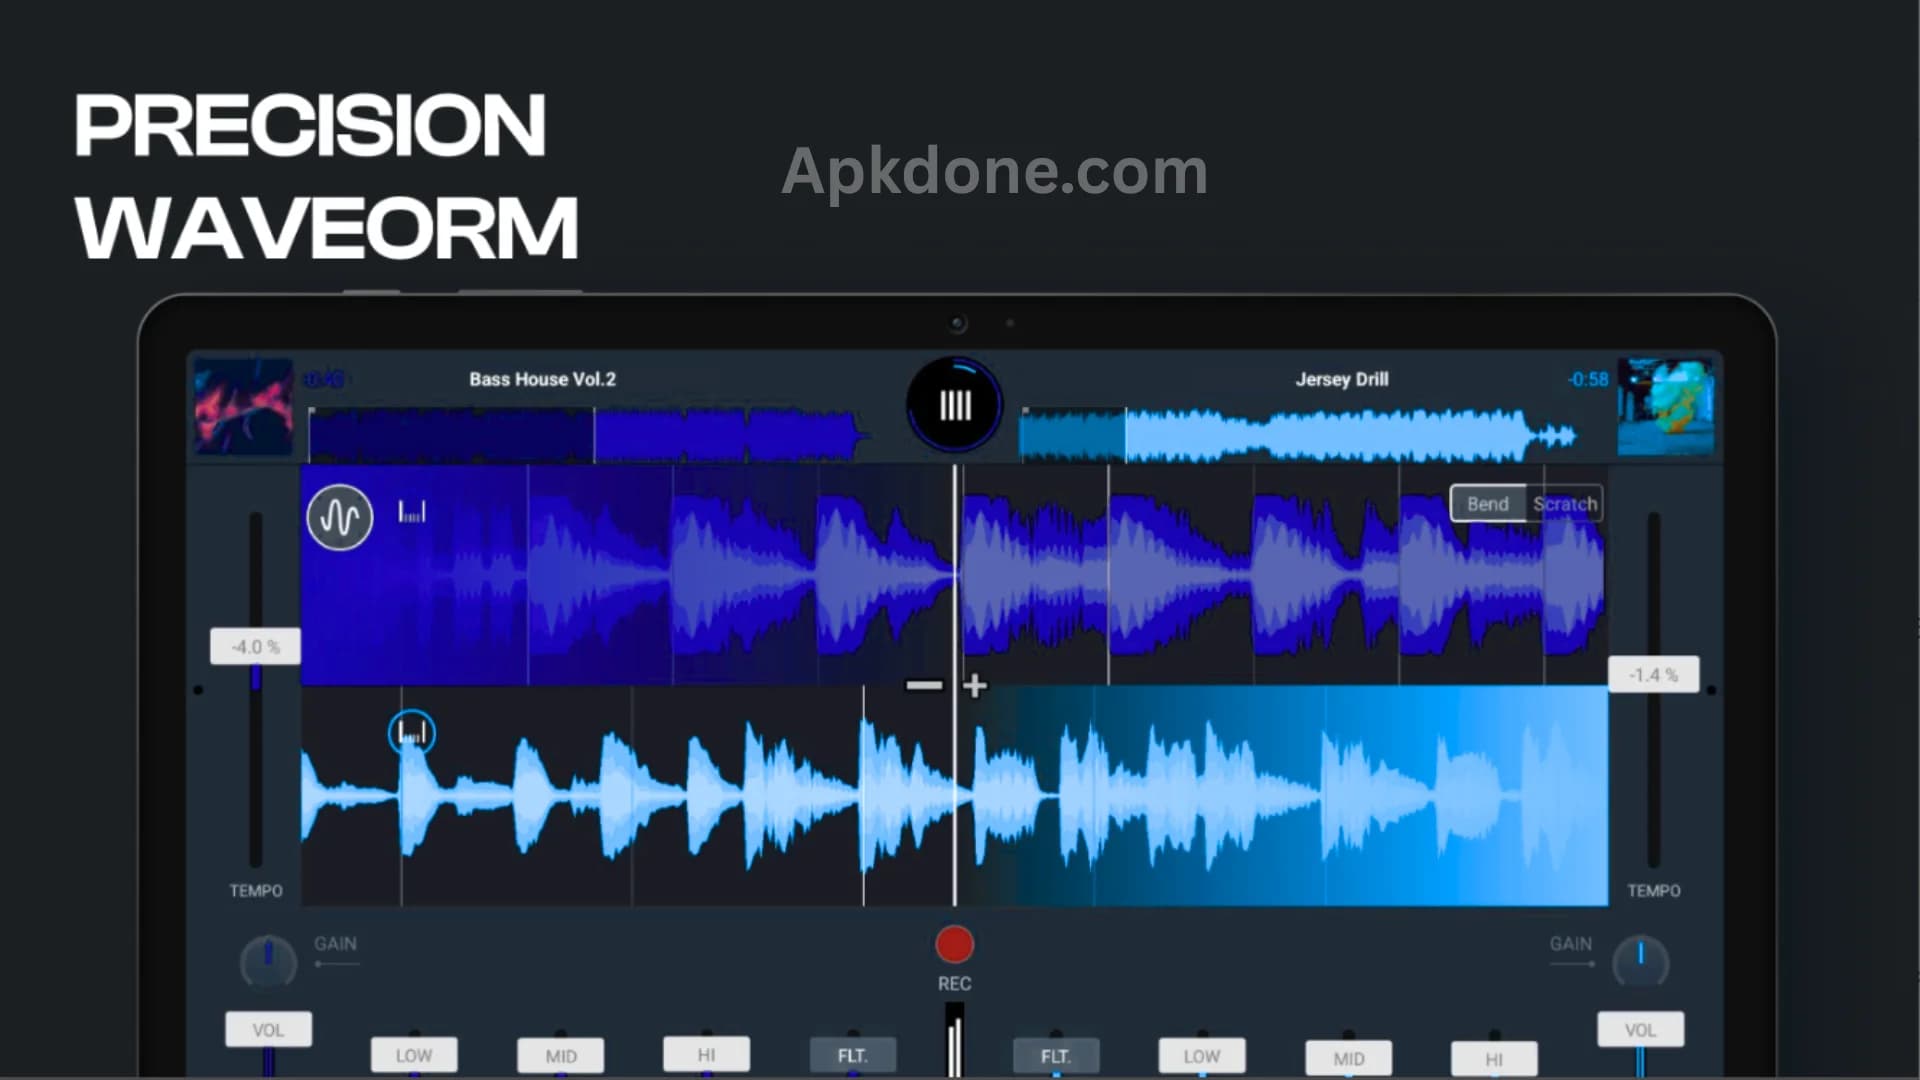Click the Bass House Vol.2 track title
This screenshot has height=1080, width=1920.
click(542, 379)
